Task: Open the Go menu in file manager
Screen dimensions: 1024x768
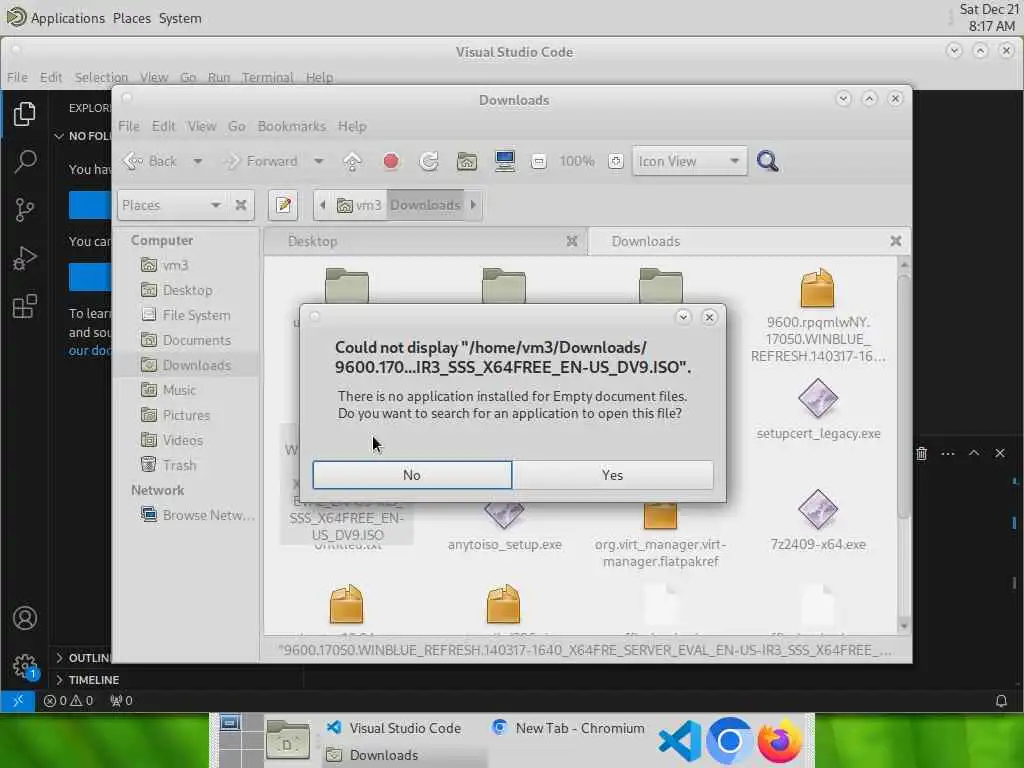Action: [x=236, y=126]
